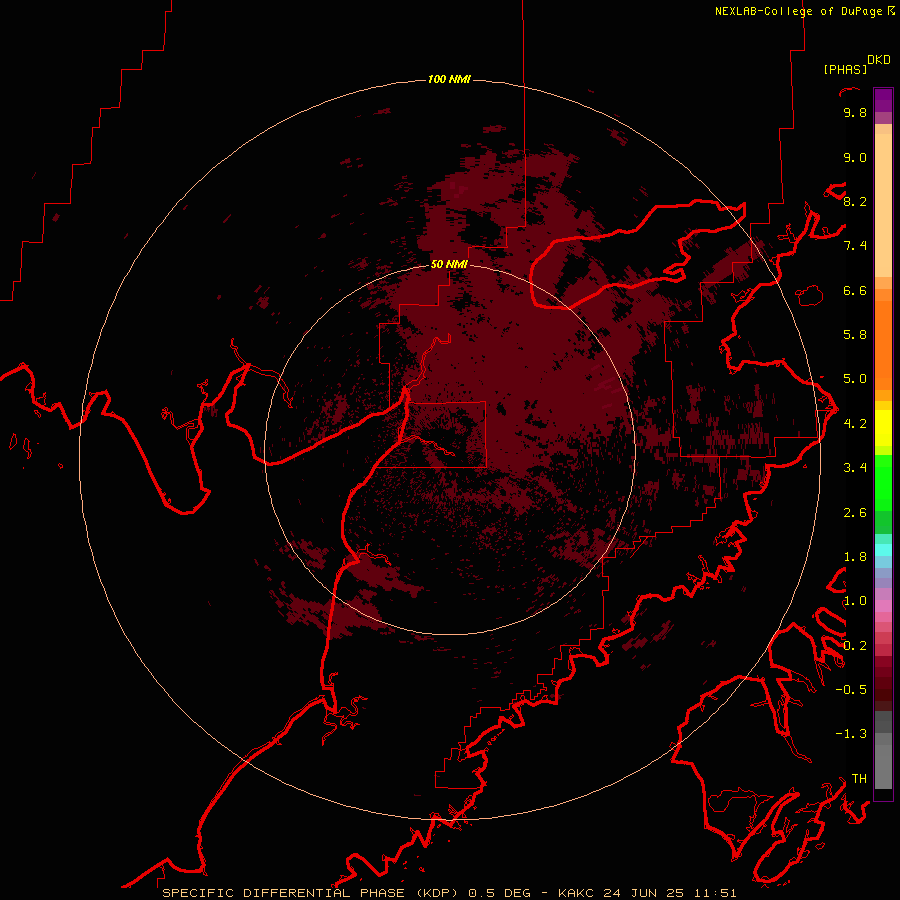Click the -1.3 color scale value
The height and width of the screenshot is (900, 900).
(851, 734)
